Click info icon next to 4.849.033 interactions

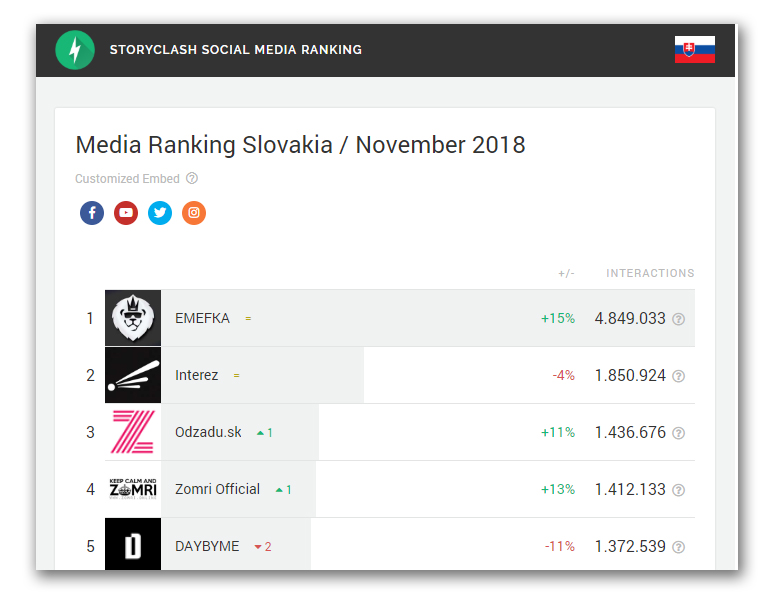pos(679,319)
